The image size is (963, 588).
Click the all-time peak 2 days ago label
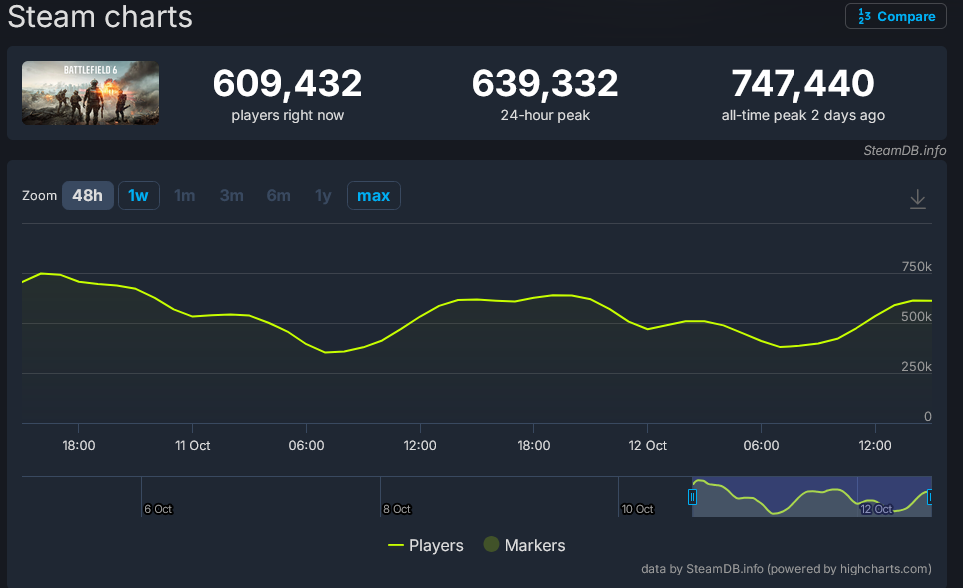point(803,116)
